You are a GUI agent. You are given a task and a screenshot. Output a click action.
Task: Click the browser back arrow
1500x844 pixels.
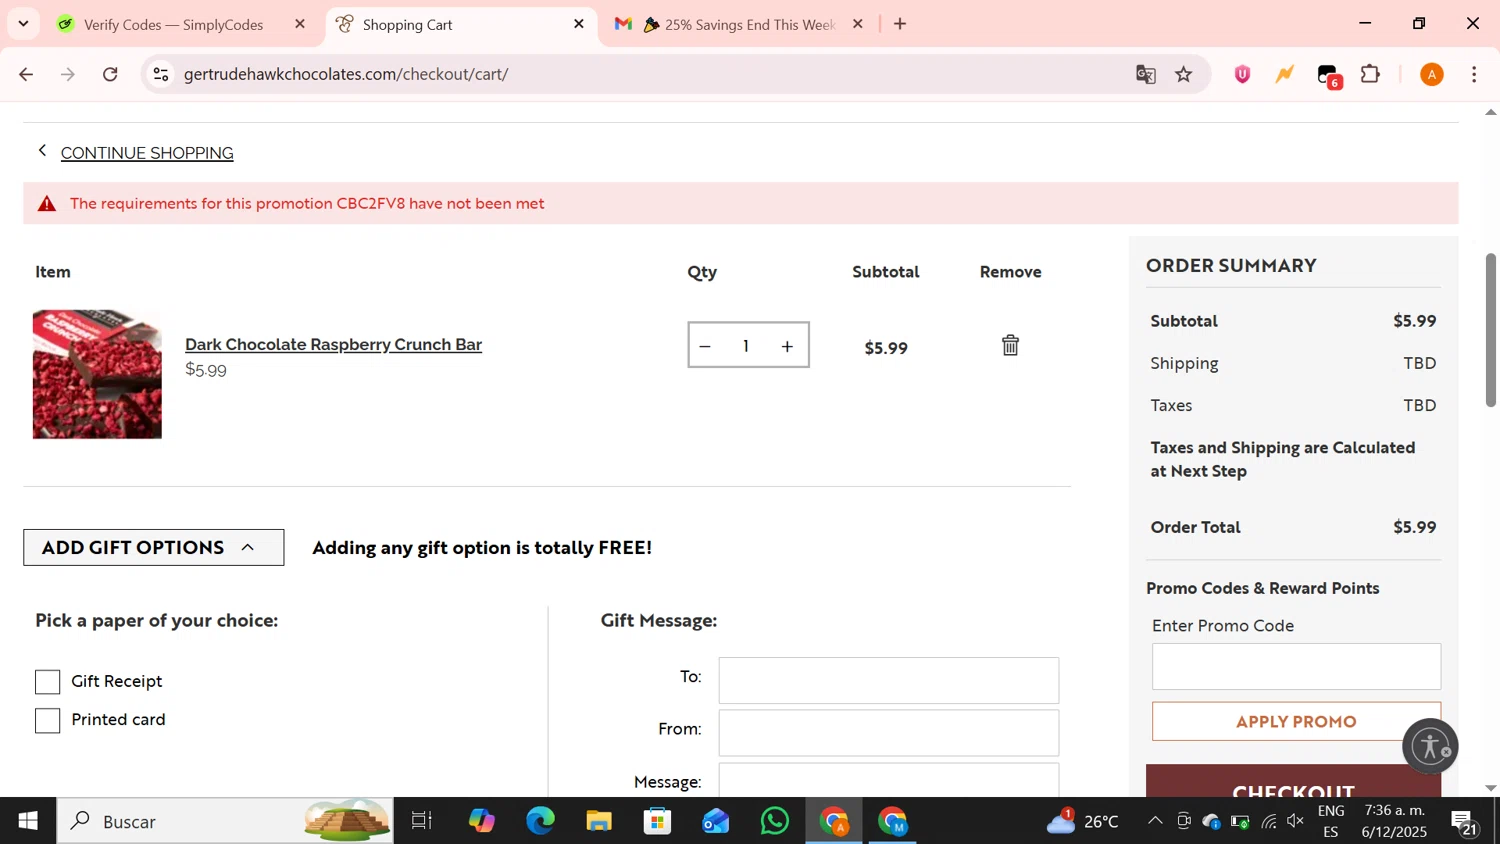[26, 74]
